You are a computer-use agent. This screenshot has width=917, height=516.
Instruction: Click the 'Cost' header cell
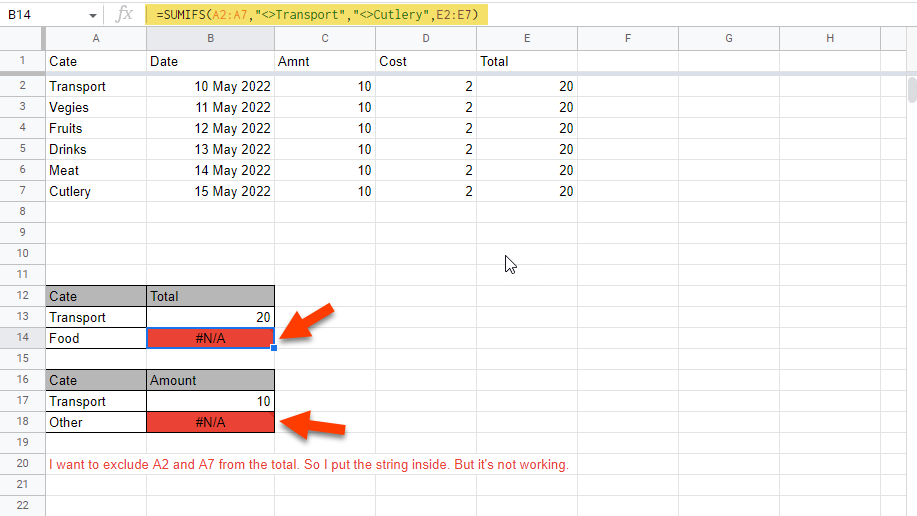(x=426, y=61)
